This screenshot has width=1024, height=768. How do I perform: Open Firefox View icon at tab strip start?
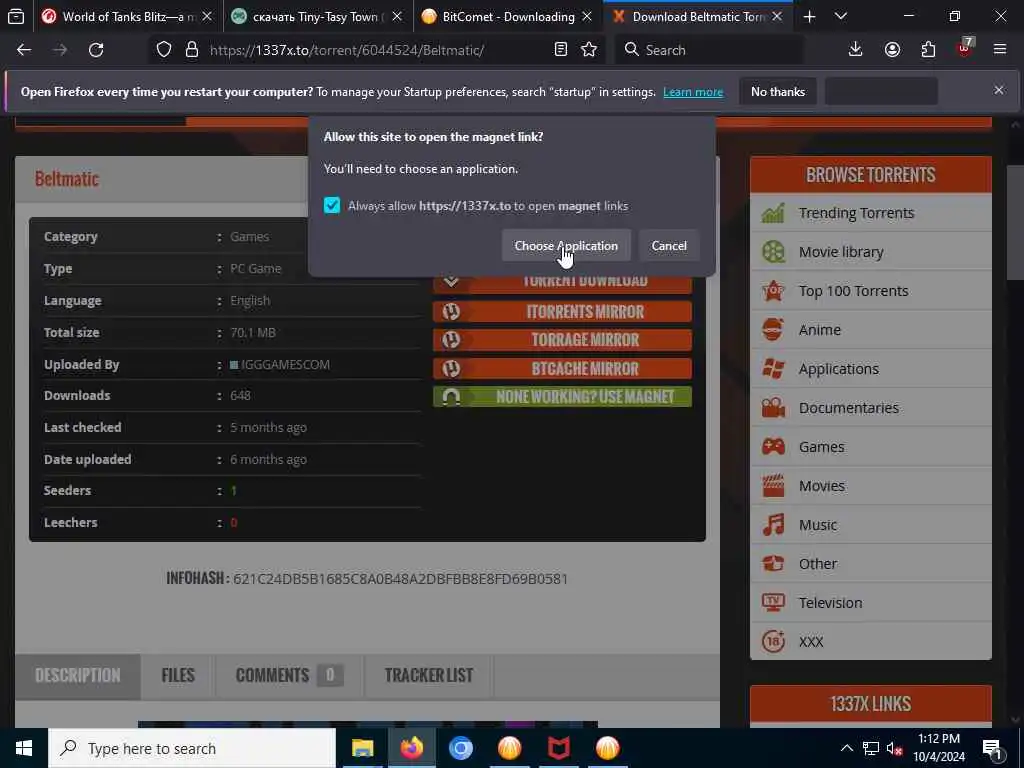tap(16, 16)
